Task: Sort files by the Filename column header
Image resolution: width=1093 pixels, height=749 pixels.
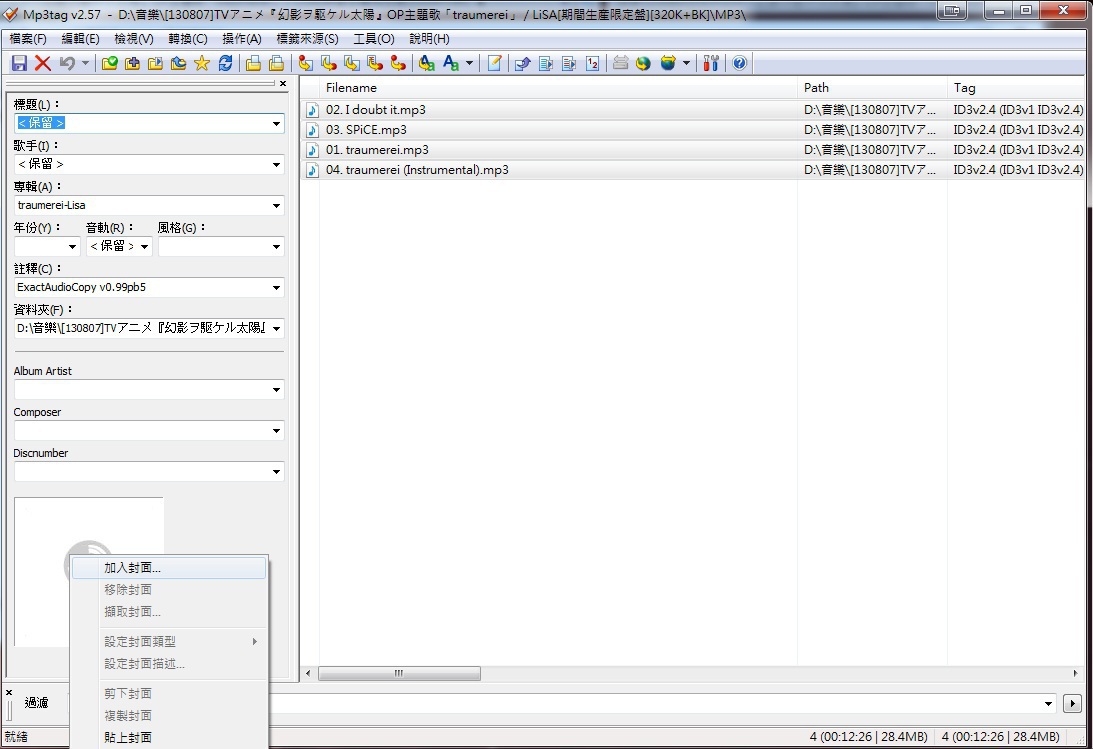Action: point(558,88)
